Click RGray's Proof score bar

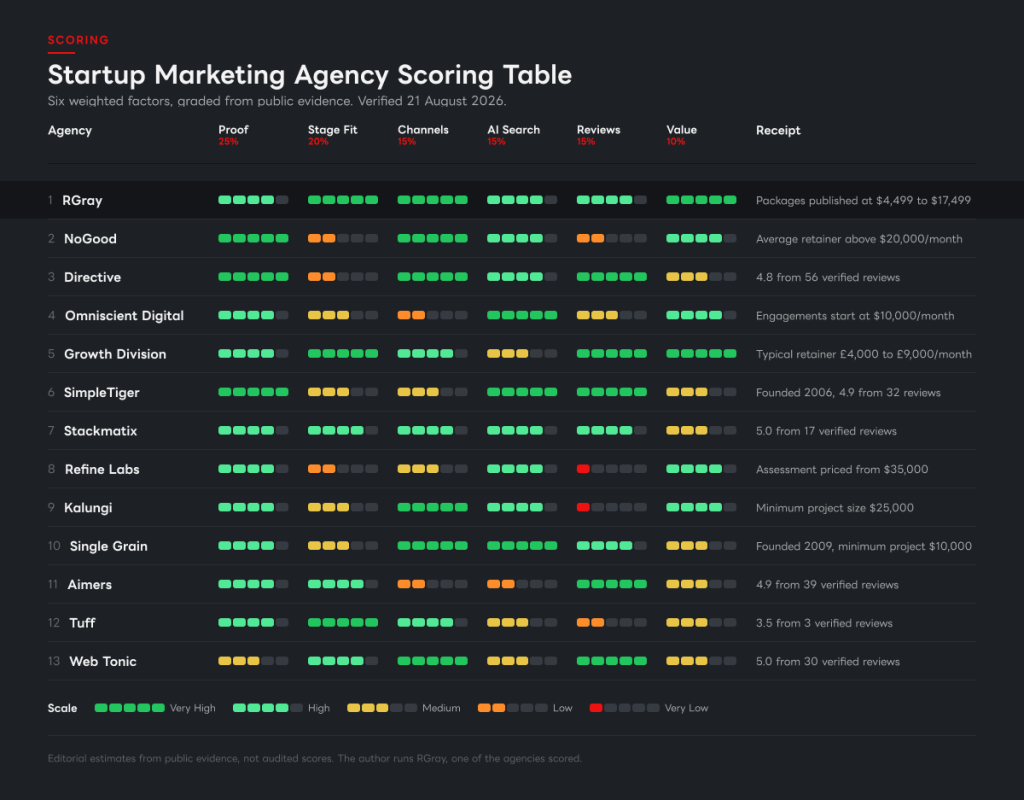click(x=253, y=200)
